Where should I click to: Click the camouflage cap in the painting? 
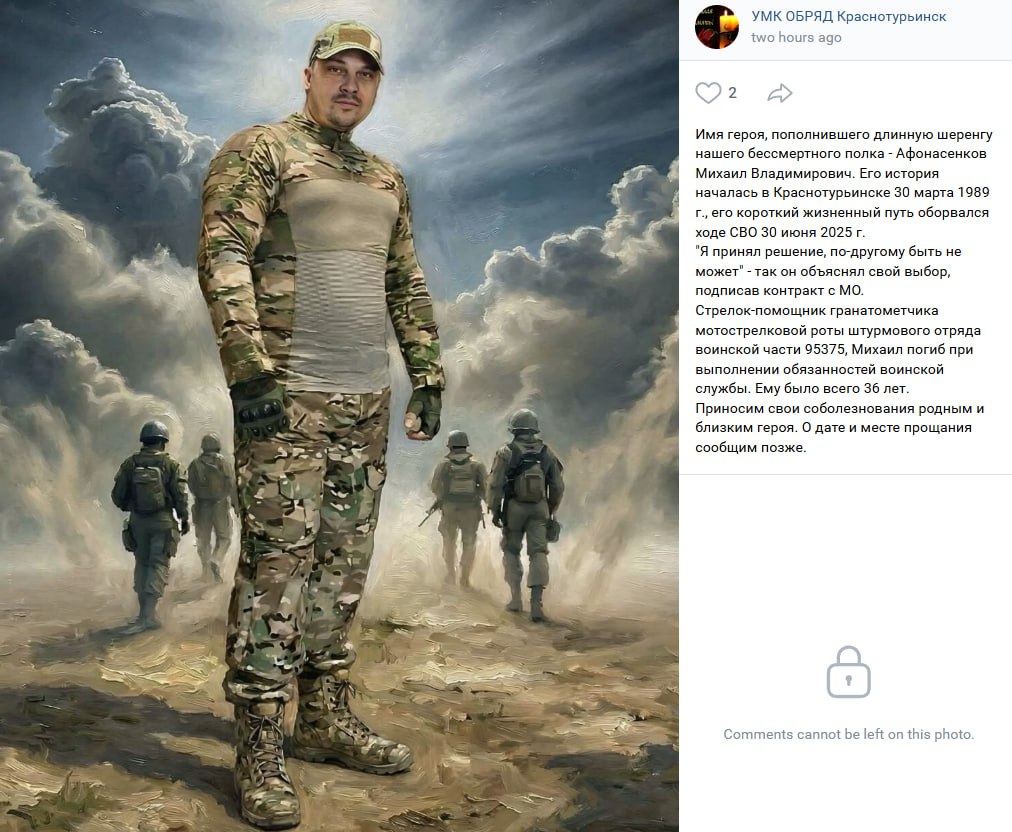346,42
